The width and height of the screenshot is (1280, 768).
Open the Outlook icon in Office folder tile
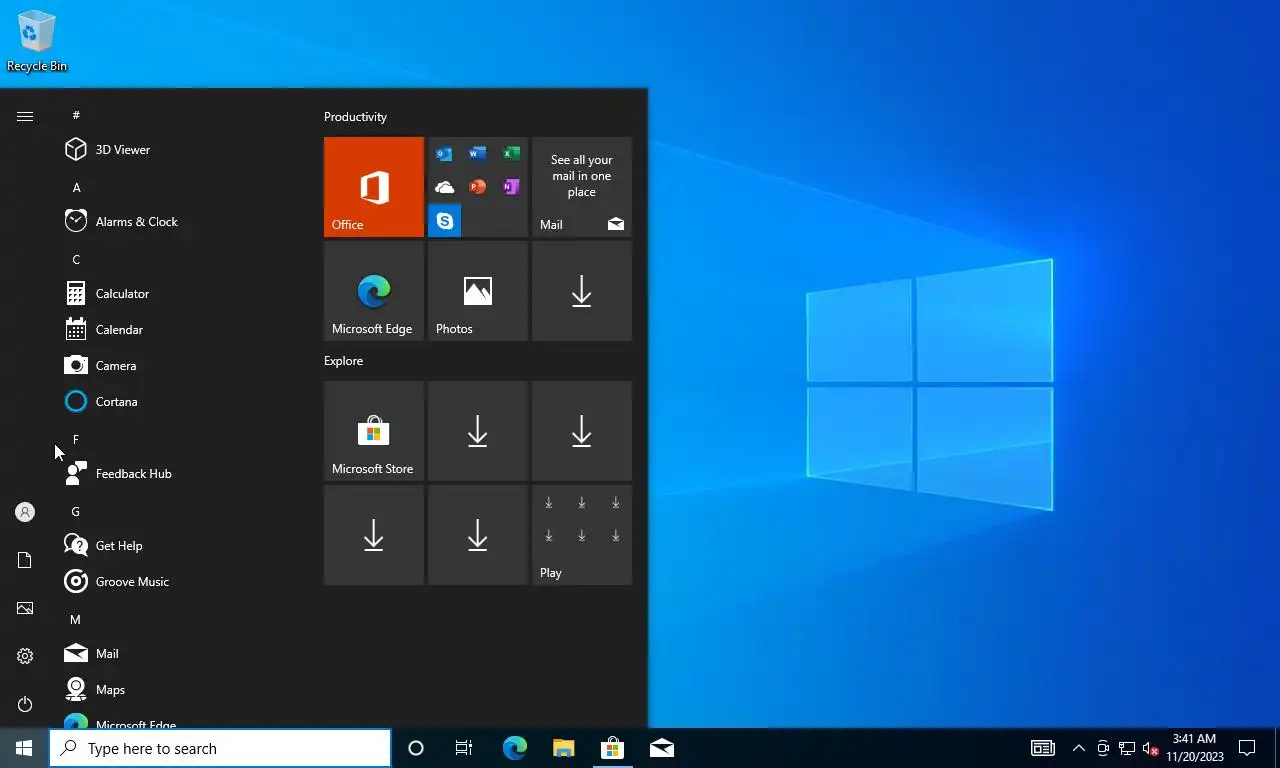point(444,154)
